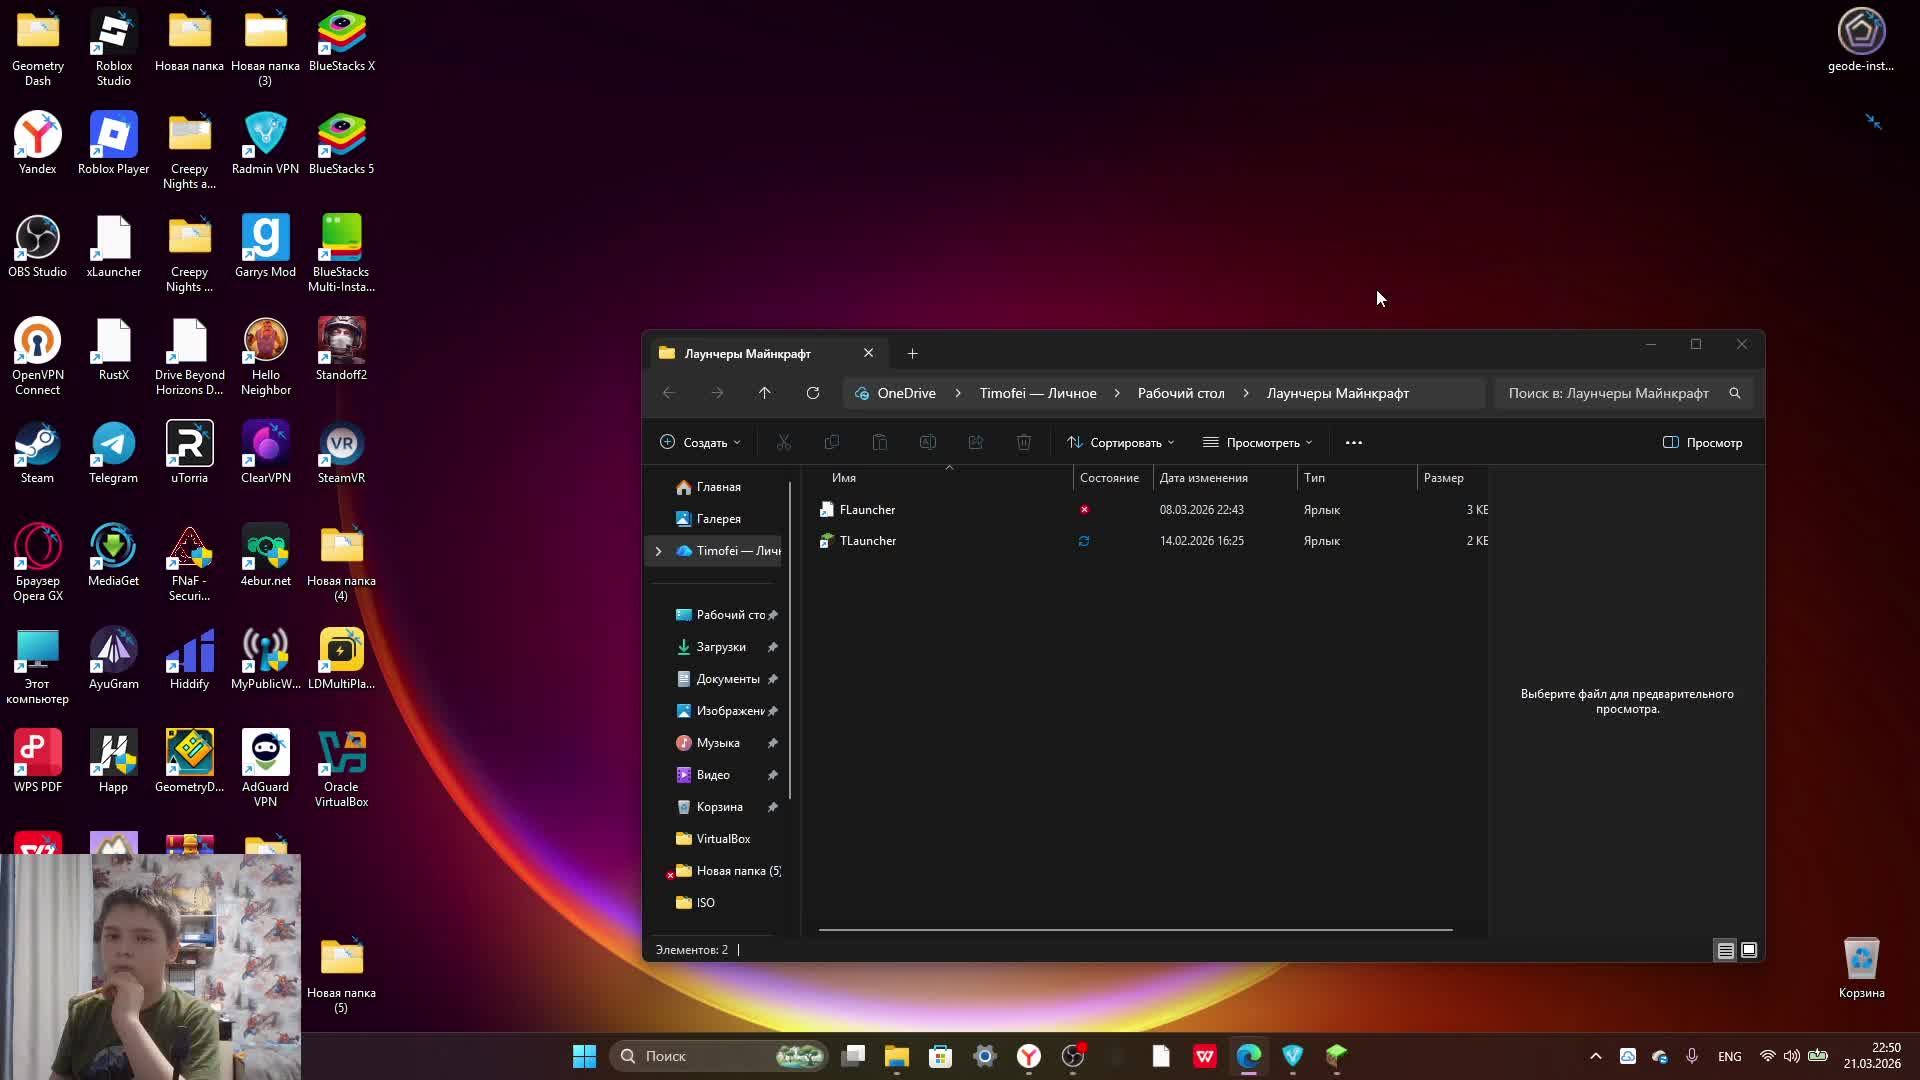Image resolution: width=1920 pixels, height=1080 pixels.
Task: Click the Рабочий стол breadcrumb segment
Action: (x=1181, y=393)
